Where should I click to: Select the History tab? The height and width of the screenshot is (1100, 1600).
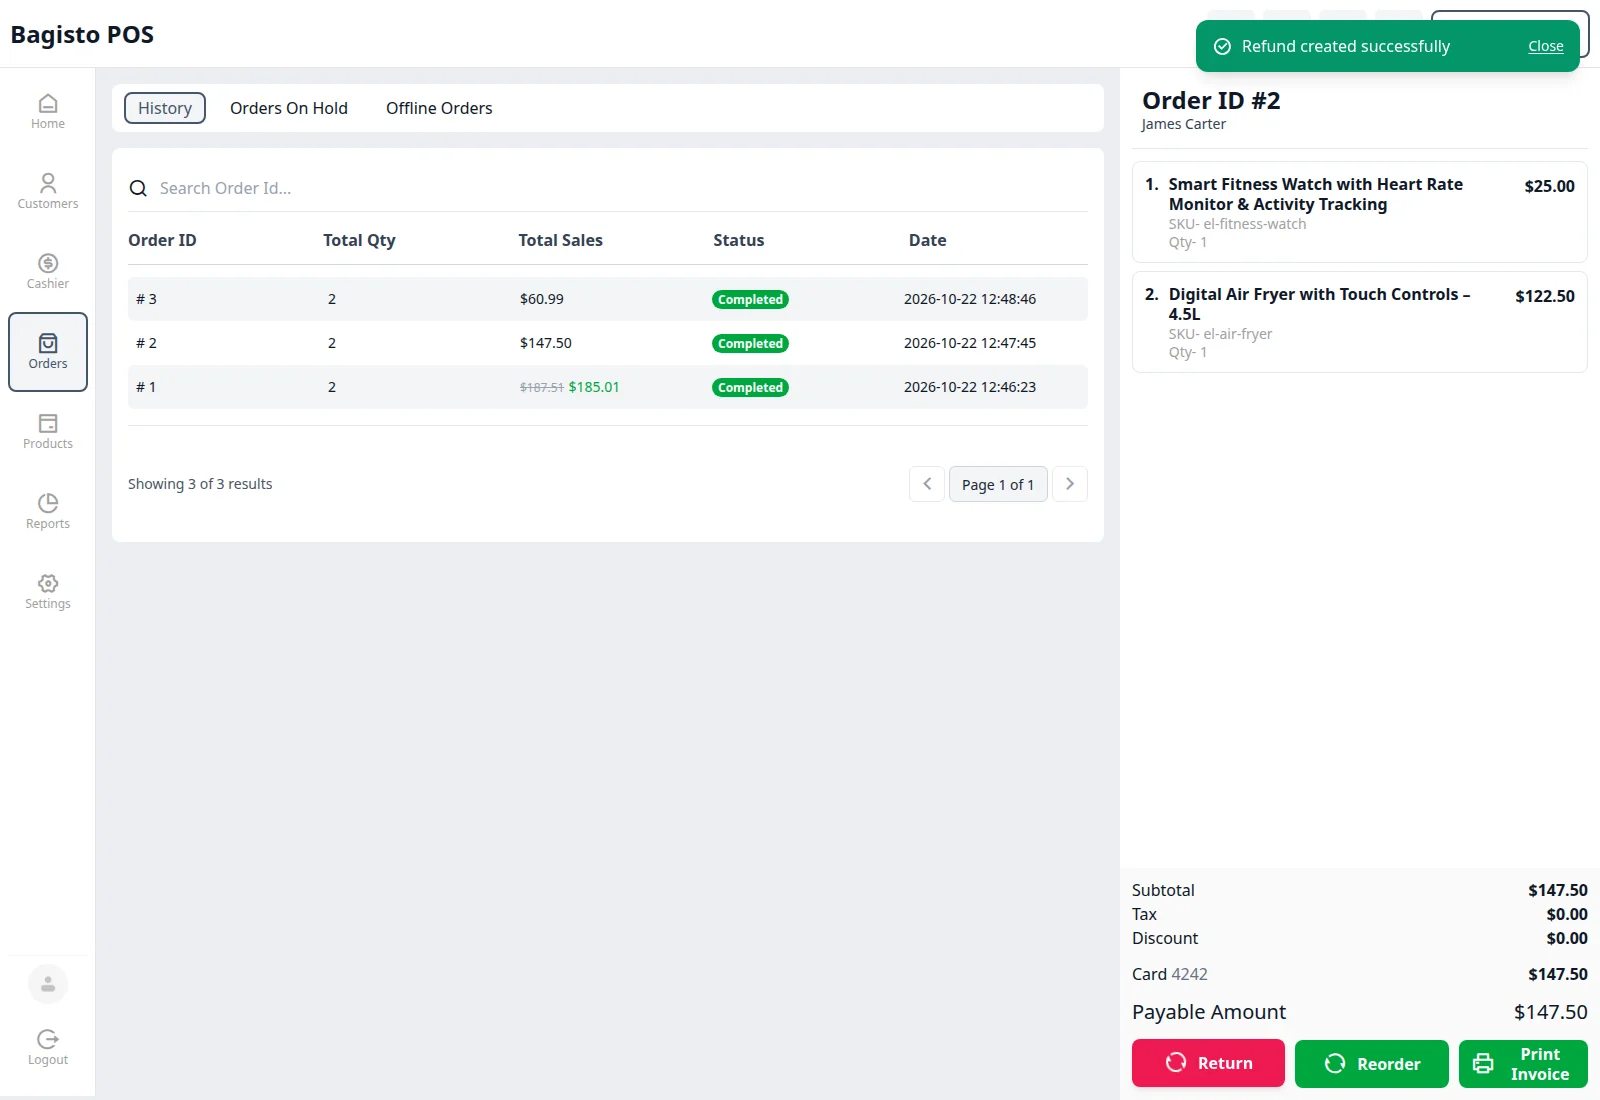[x=165, y=108]
